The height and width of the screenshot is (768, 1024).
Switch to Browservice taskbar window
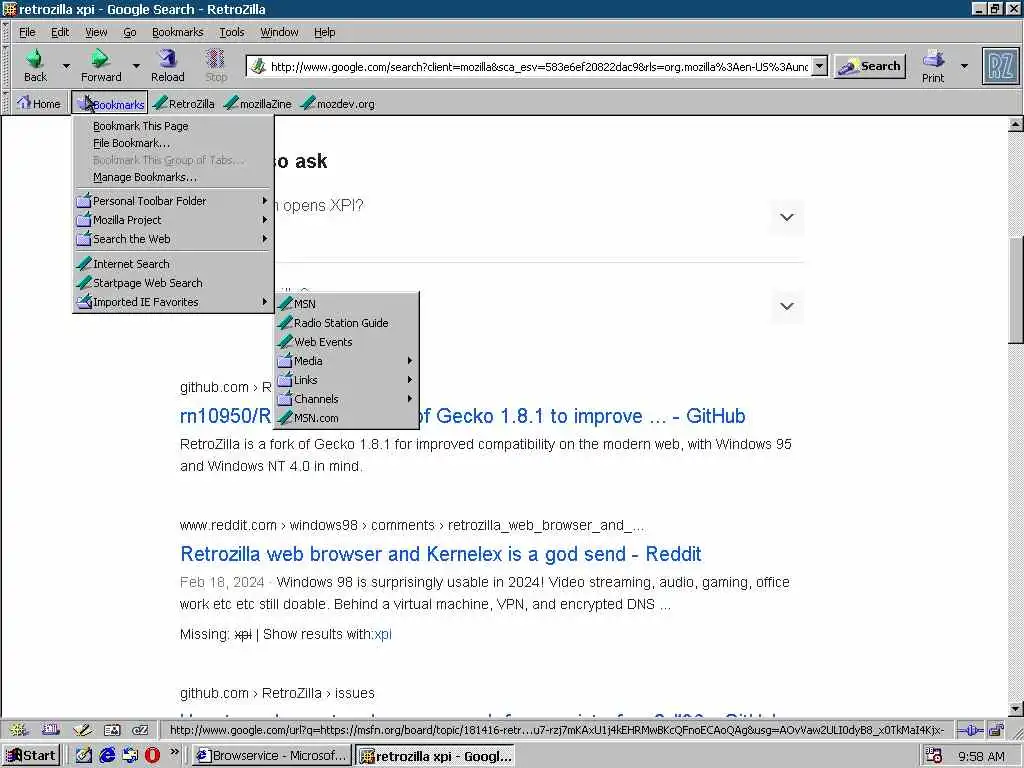(x=272, y=756)
